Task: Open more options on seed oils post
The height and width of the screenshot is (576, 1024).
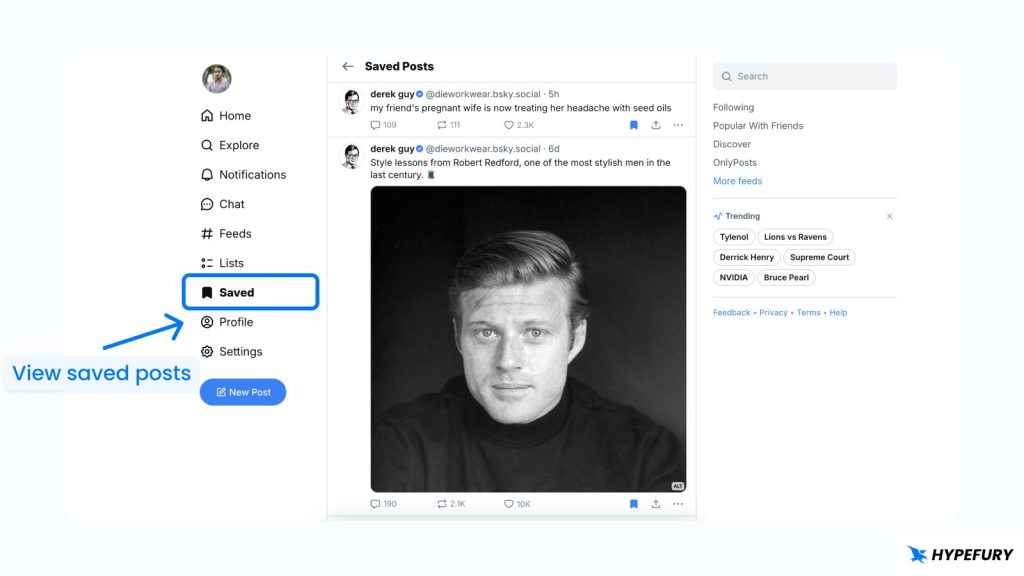Action: tap(678, 125)
